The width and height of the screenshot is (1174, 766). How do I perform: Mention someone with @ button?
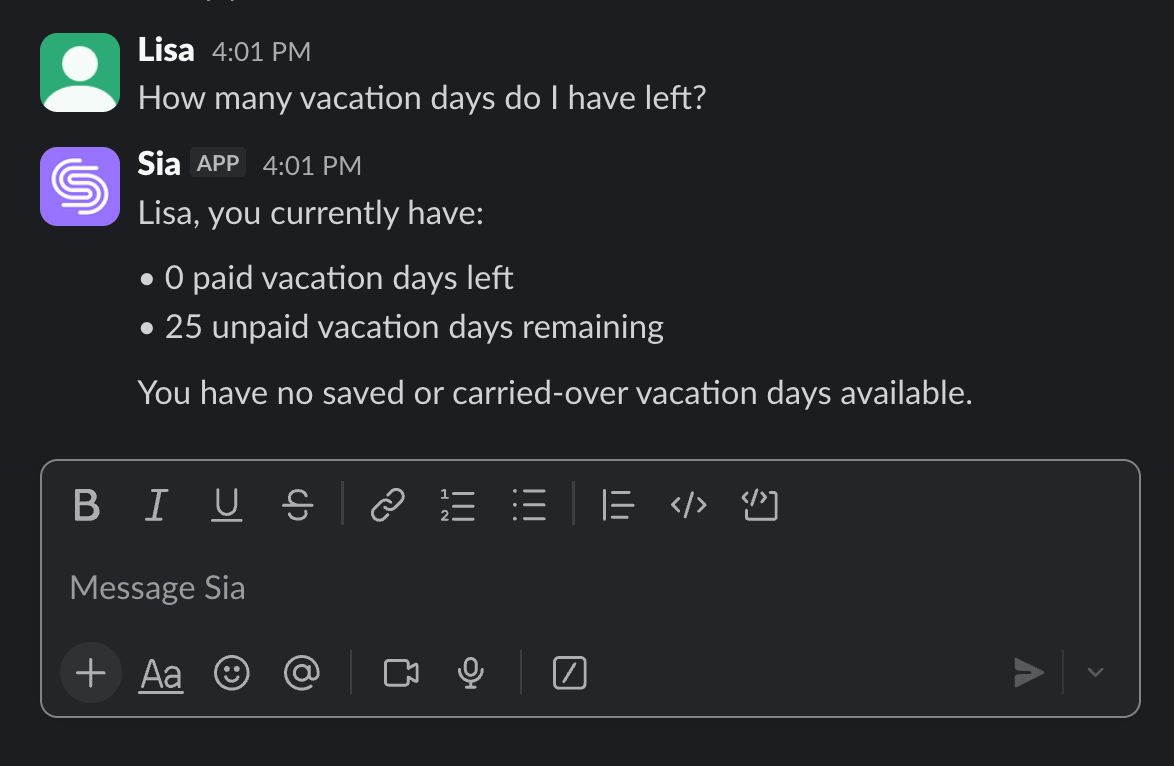(301, 674)
